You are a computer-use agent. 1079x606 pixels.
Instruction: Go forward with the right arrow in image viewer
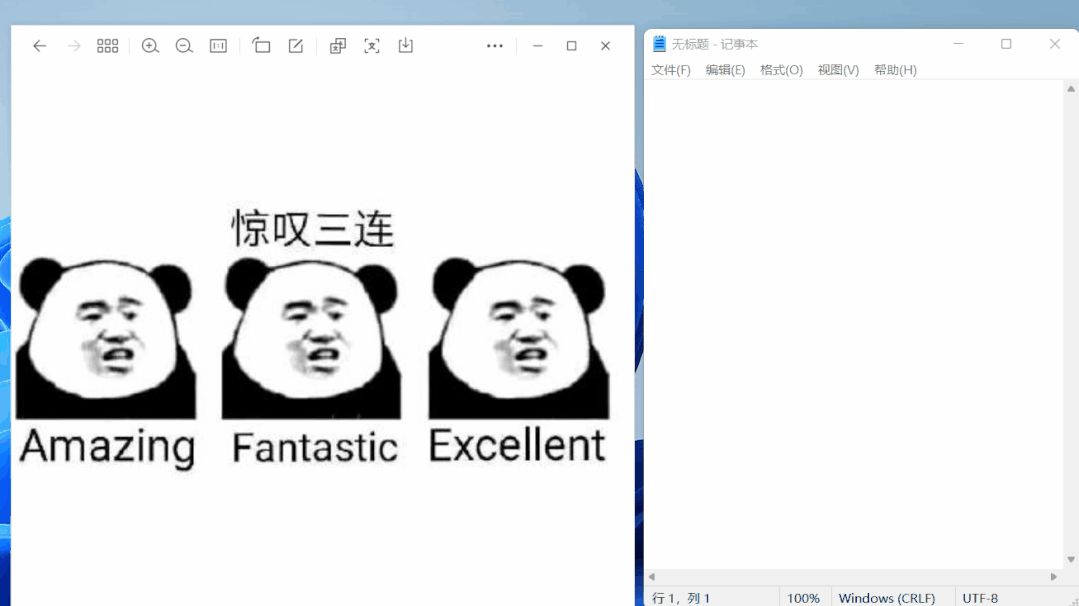pos(74,46)
